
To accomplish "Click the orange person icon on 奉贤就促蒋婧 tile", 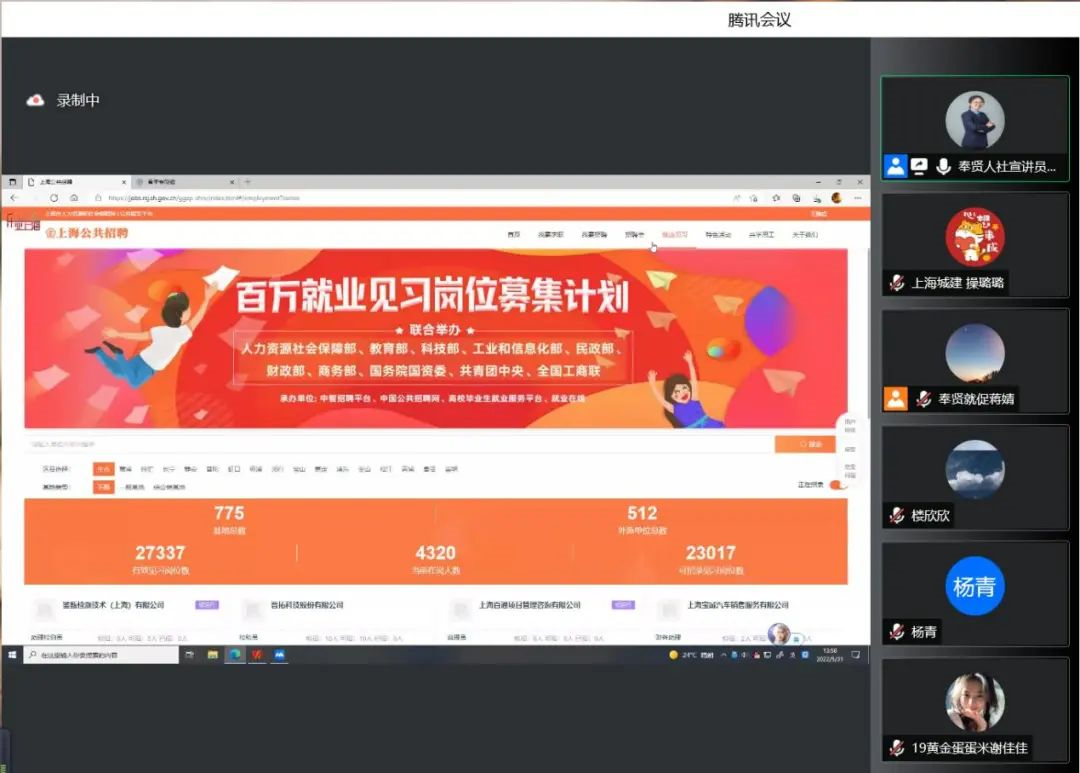I will pos(895,399).
